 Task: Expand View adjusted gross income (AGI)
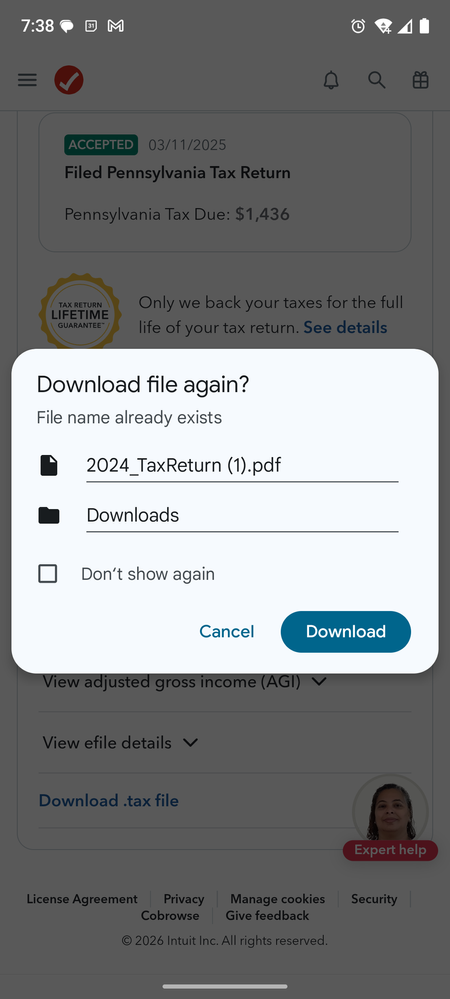pos(185,682)
